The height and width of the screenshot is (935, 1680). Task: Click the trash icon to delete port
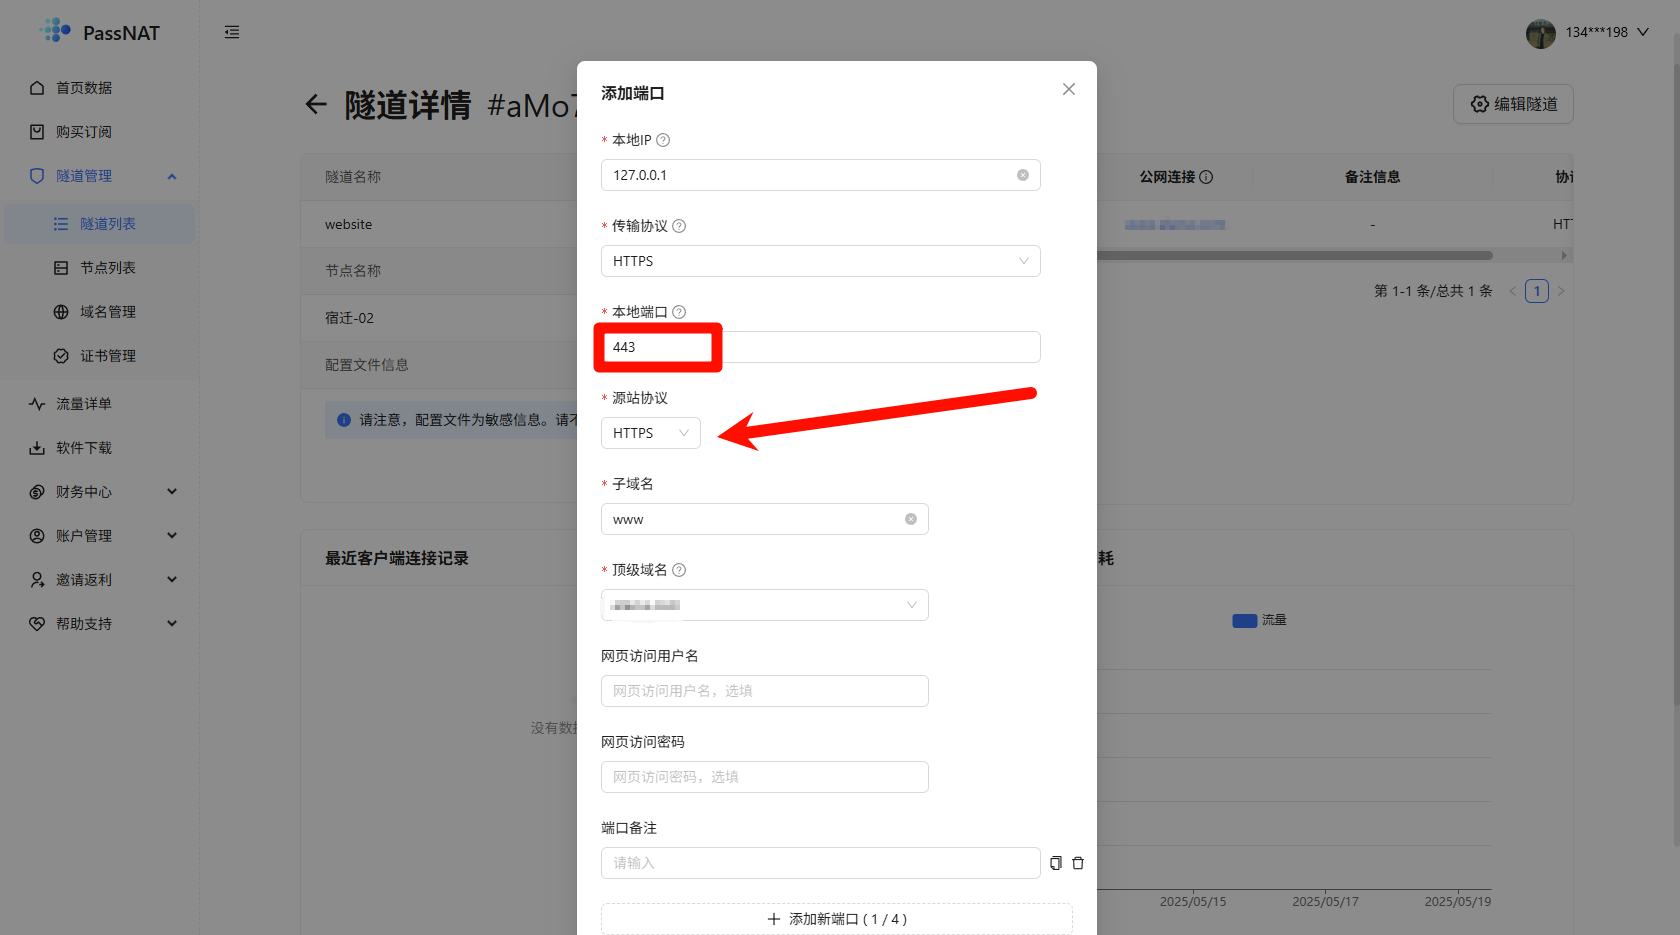tap(1078, 863)
